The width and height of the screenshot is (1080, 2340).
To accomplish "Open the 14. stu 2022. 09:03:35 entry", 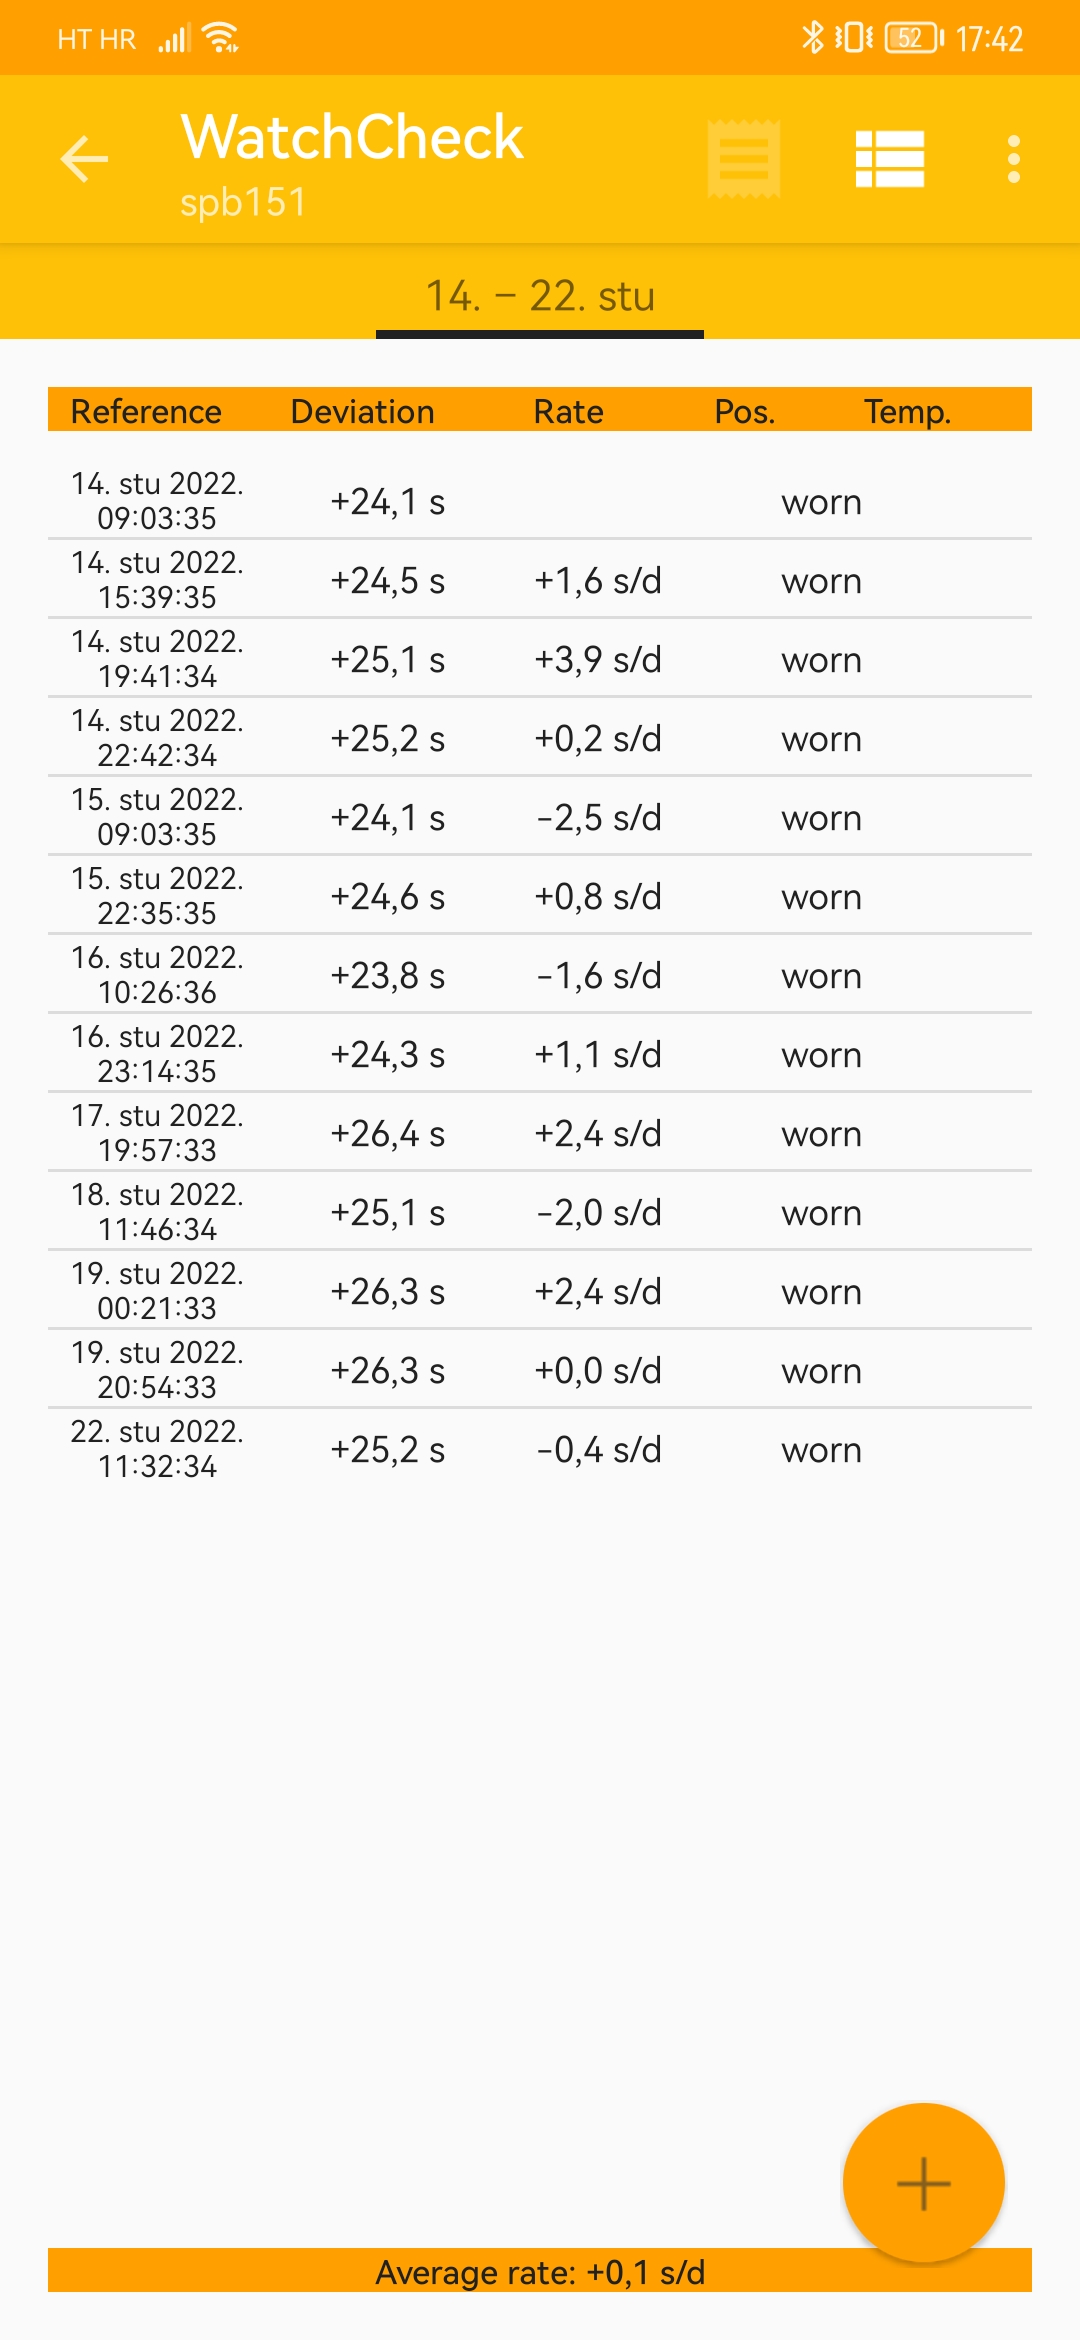I will [540, 501].
